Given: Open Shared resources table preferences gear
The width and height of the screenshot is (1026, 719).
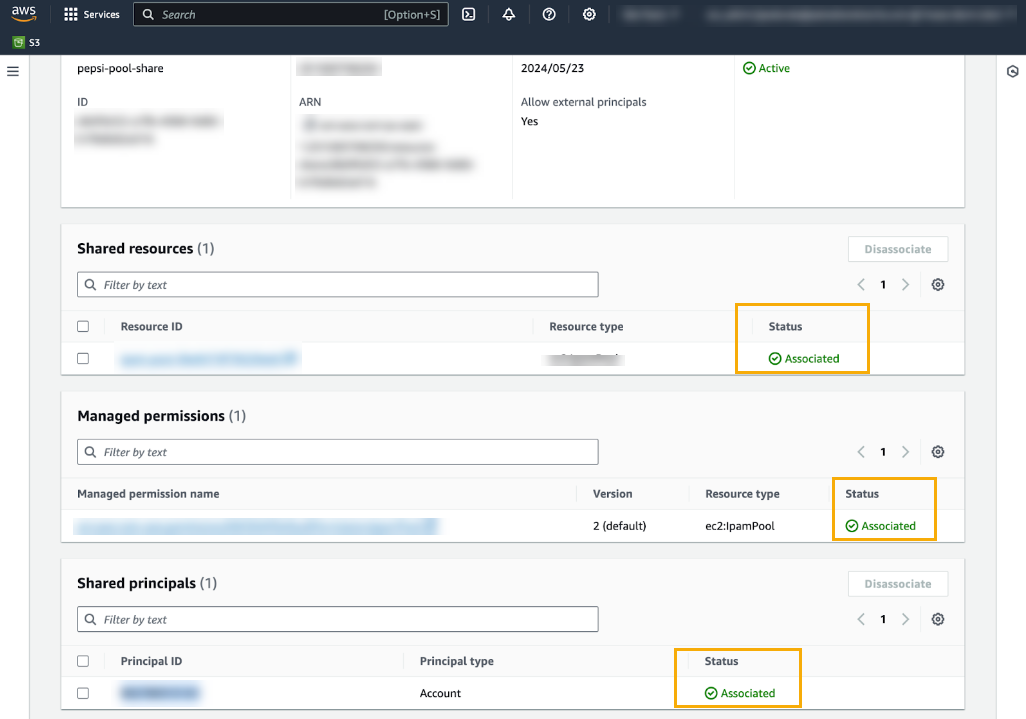Looking at the screenshot, I should pos(937,285).
